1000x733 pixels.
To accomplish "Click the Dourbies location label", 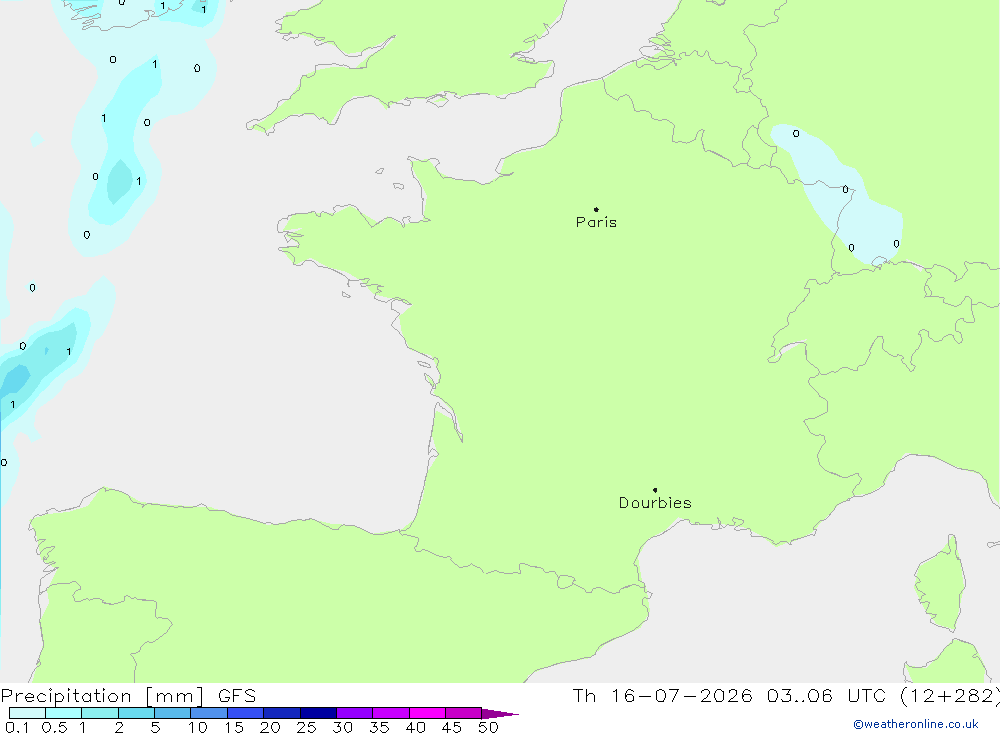I will [655, 503].
